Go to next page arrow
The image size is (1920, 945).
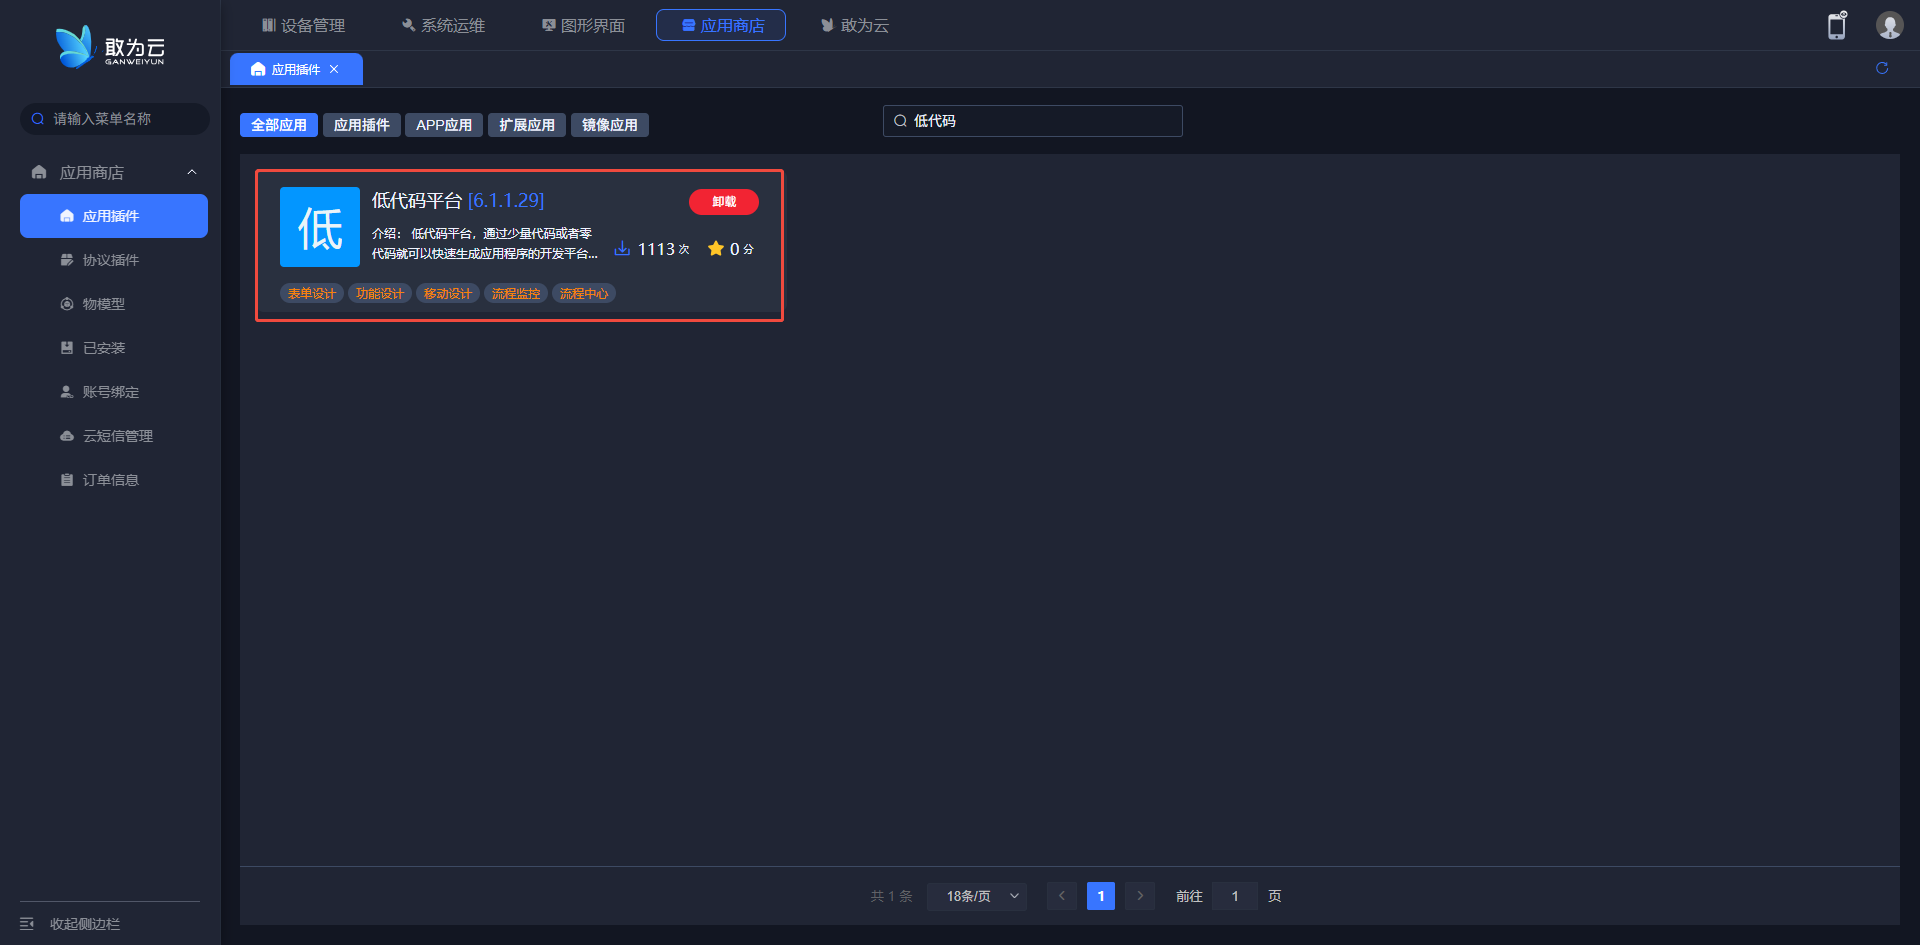point(1140,896)
